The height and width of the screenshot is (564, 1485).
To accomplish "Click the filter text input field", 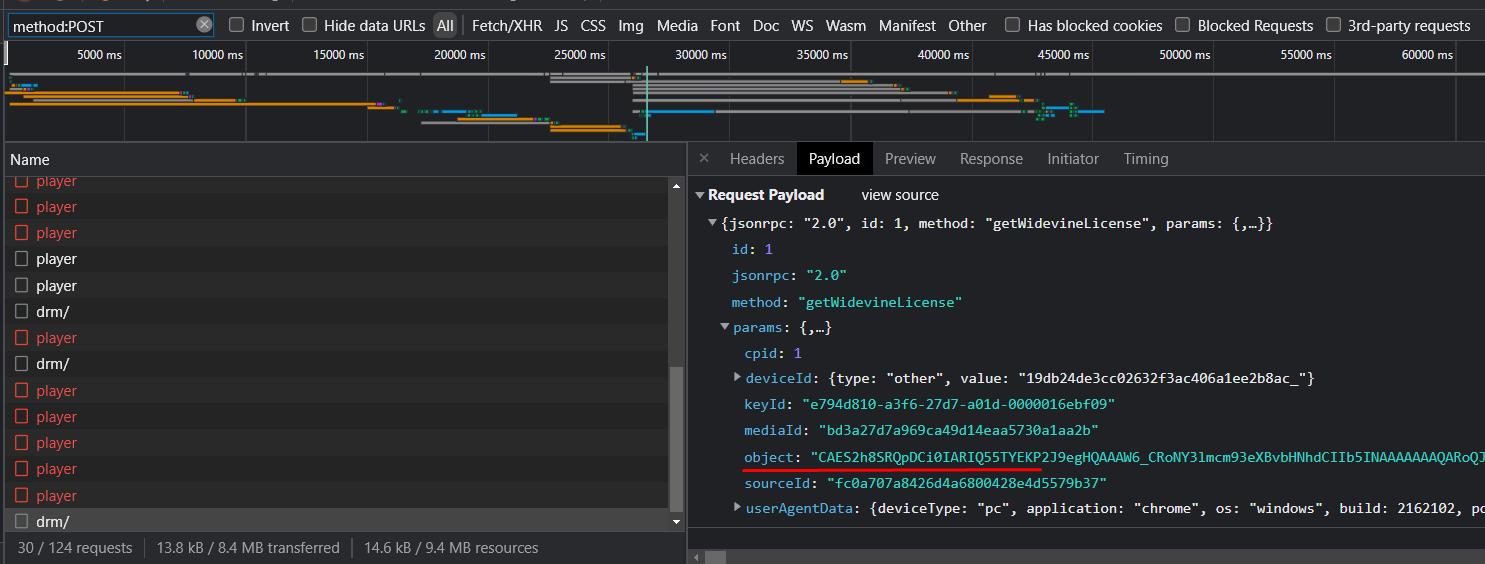I will pyautogui.click(x=100, y=25).
